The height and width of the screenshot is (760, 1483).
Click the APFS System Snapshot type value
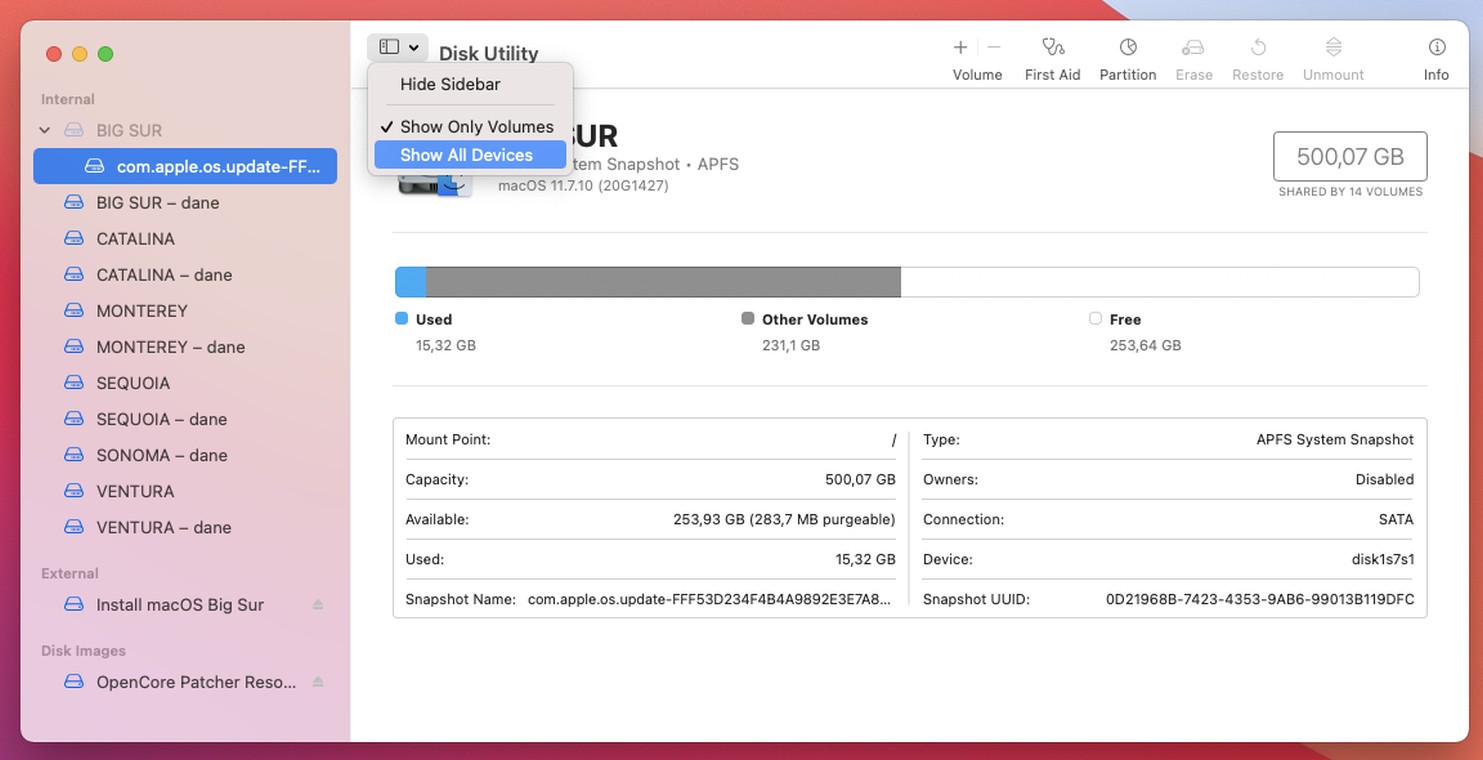point(1335,440)
